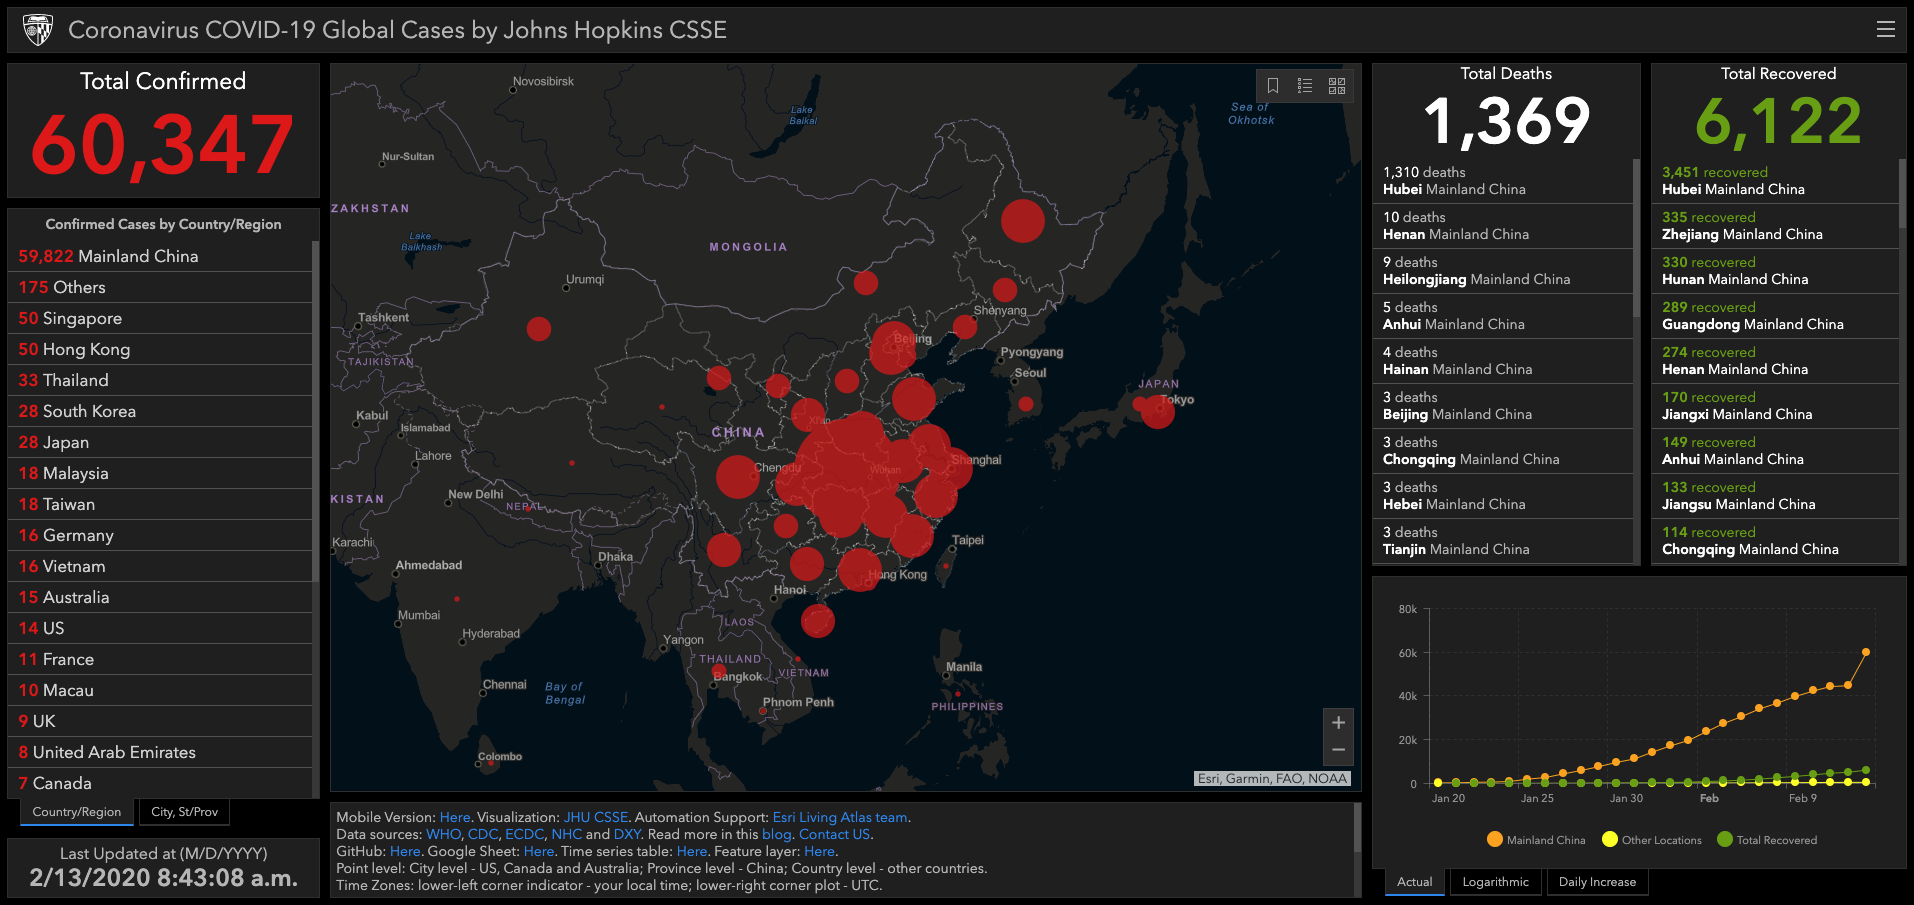Toggle the Other Locations chart series
The width and height of the screenshot is (1914, 905).
(x=1651, y=840)
